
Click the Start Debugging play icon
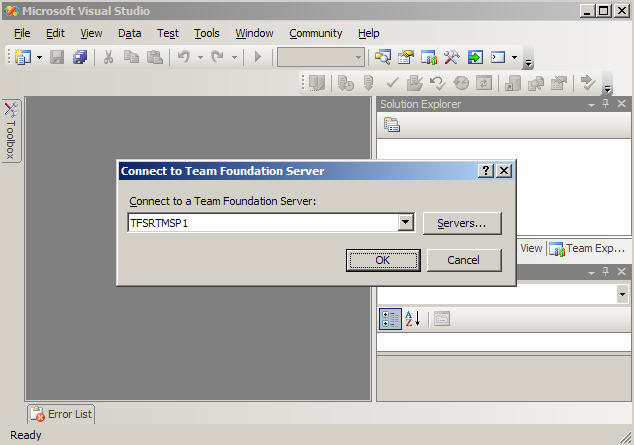(258, 57)
